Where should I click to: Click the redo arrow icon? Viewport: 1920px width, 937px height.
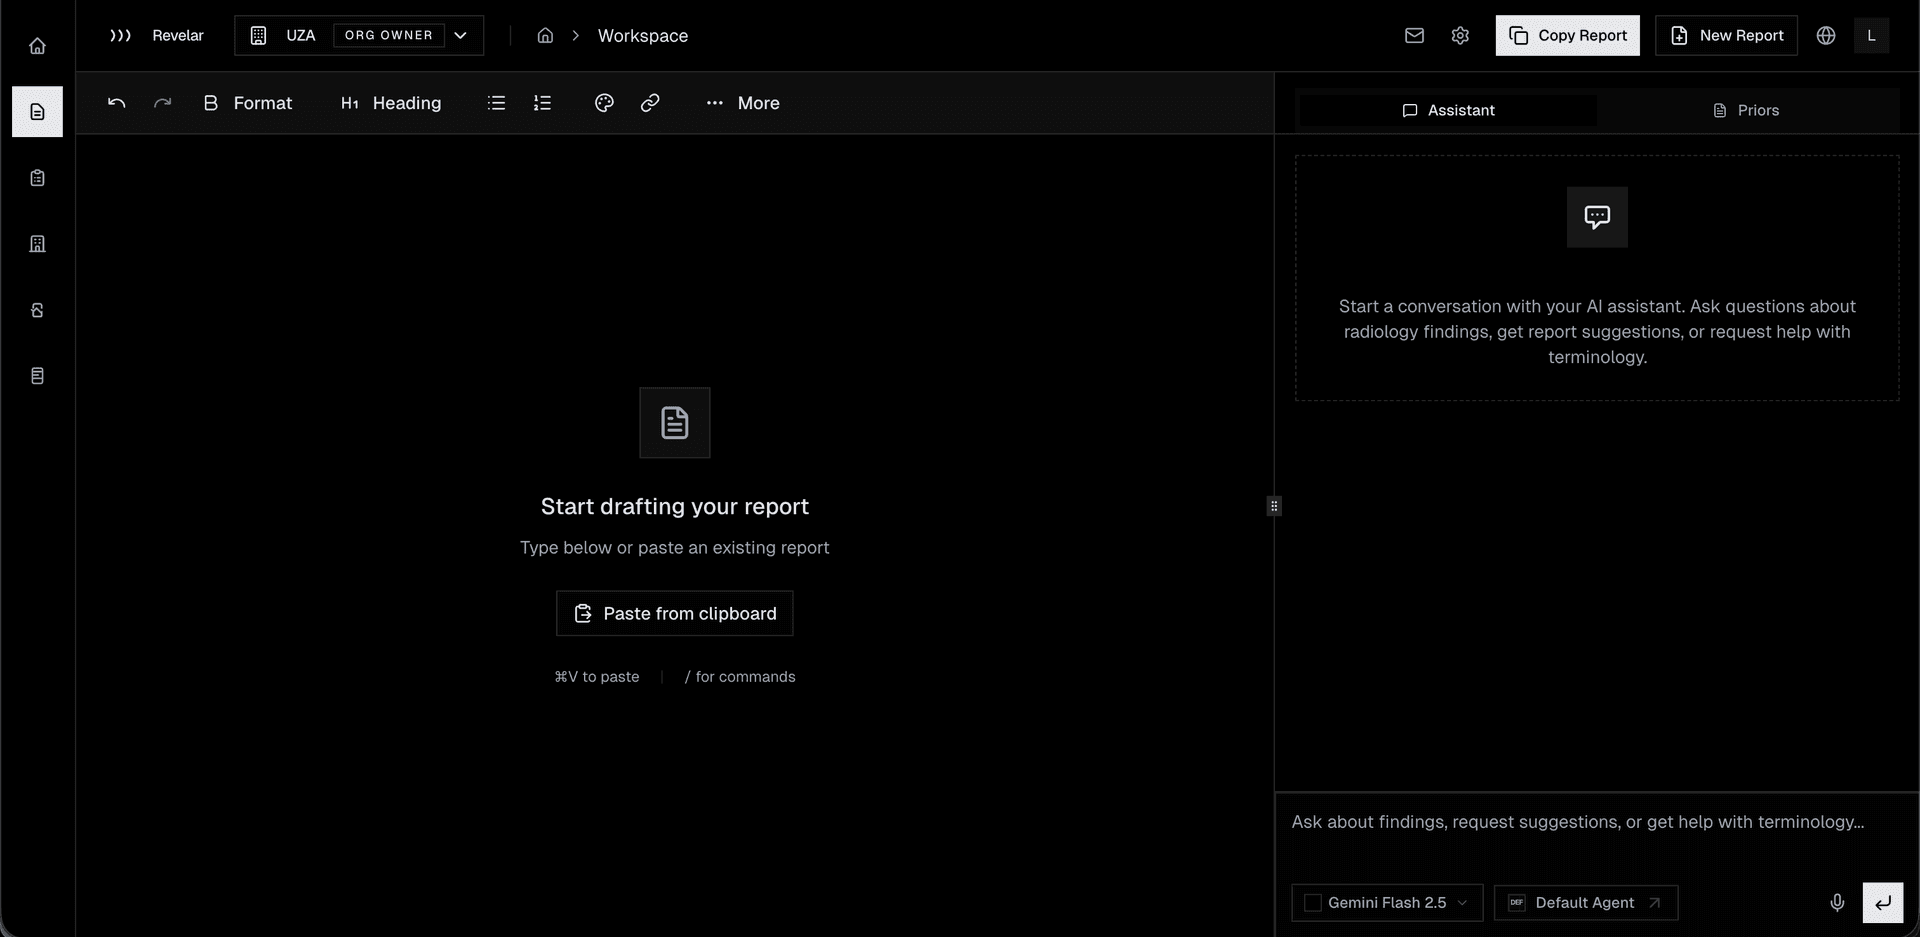pyautogui.click(x=162, y=103)
